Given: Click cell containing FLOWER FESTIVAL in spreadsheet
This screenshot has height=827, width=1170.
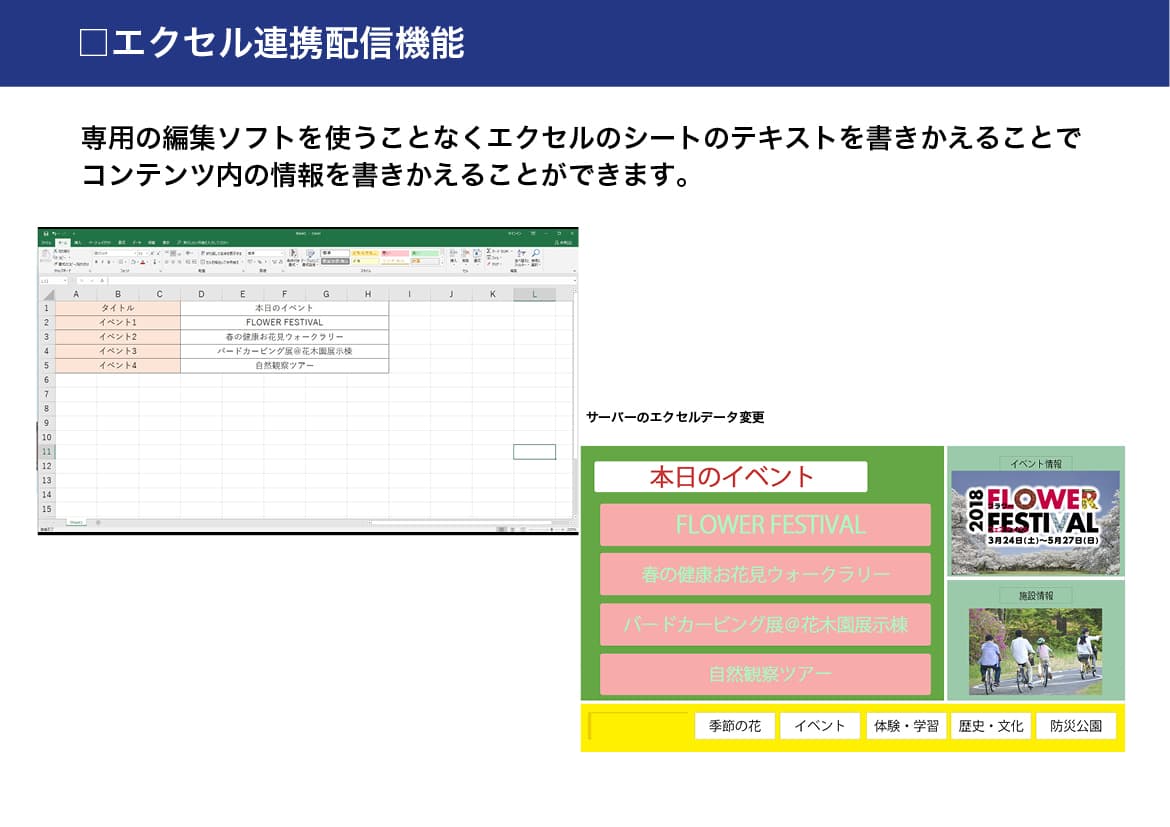Looking at the screenshot, I should click(x=284, y=322).
